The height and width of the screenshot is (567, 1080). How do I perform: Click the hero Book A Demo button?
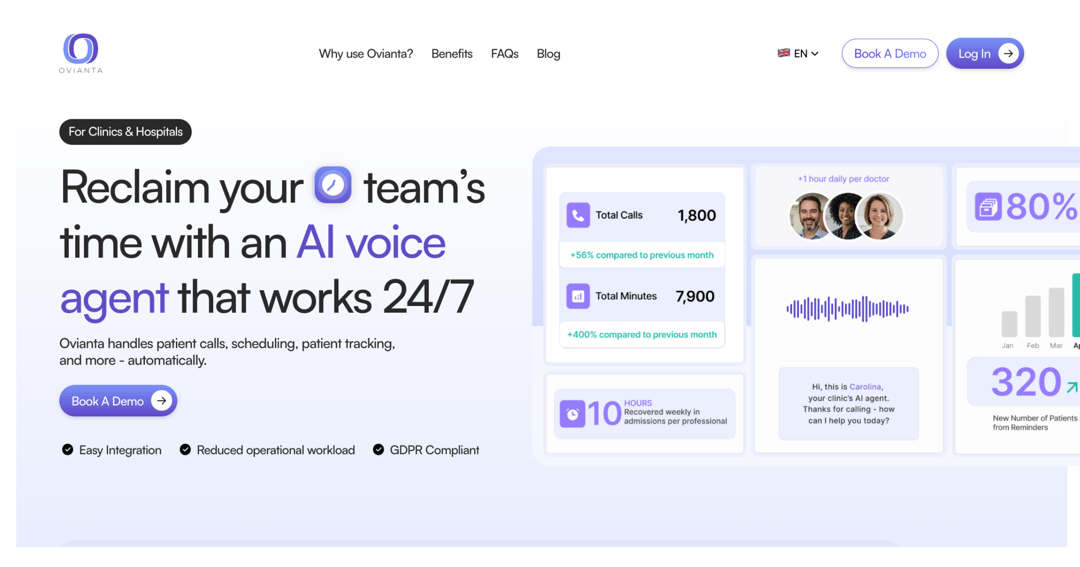pos(118,400)
